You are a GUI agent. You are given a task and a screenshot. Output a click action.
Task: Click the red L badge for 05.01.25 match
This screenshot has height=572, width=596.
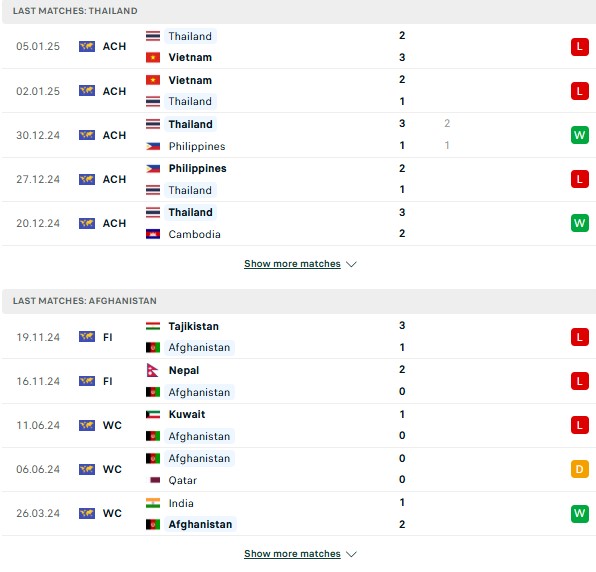579,47
